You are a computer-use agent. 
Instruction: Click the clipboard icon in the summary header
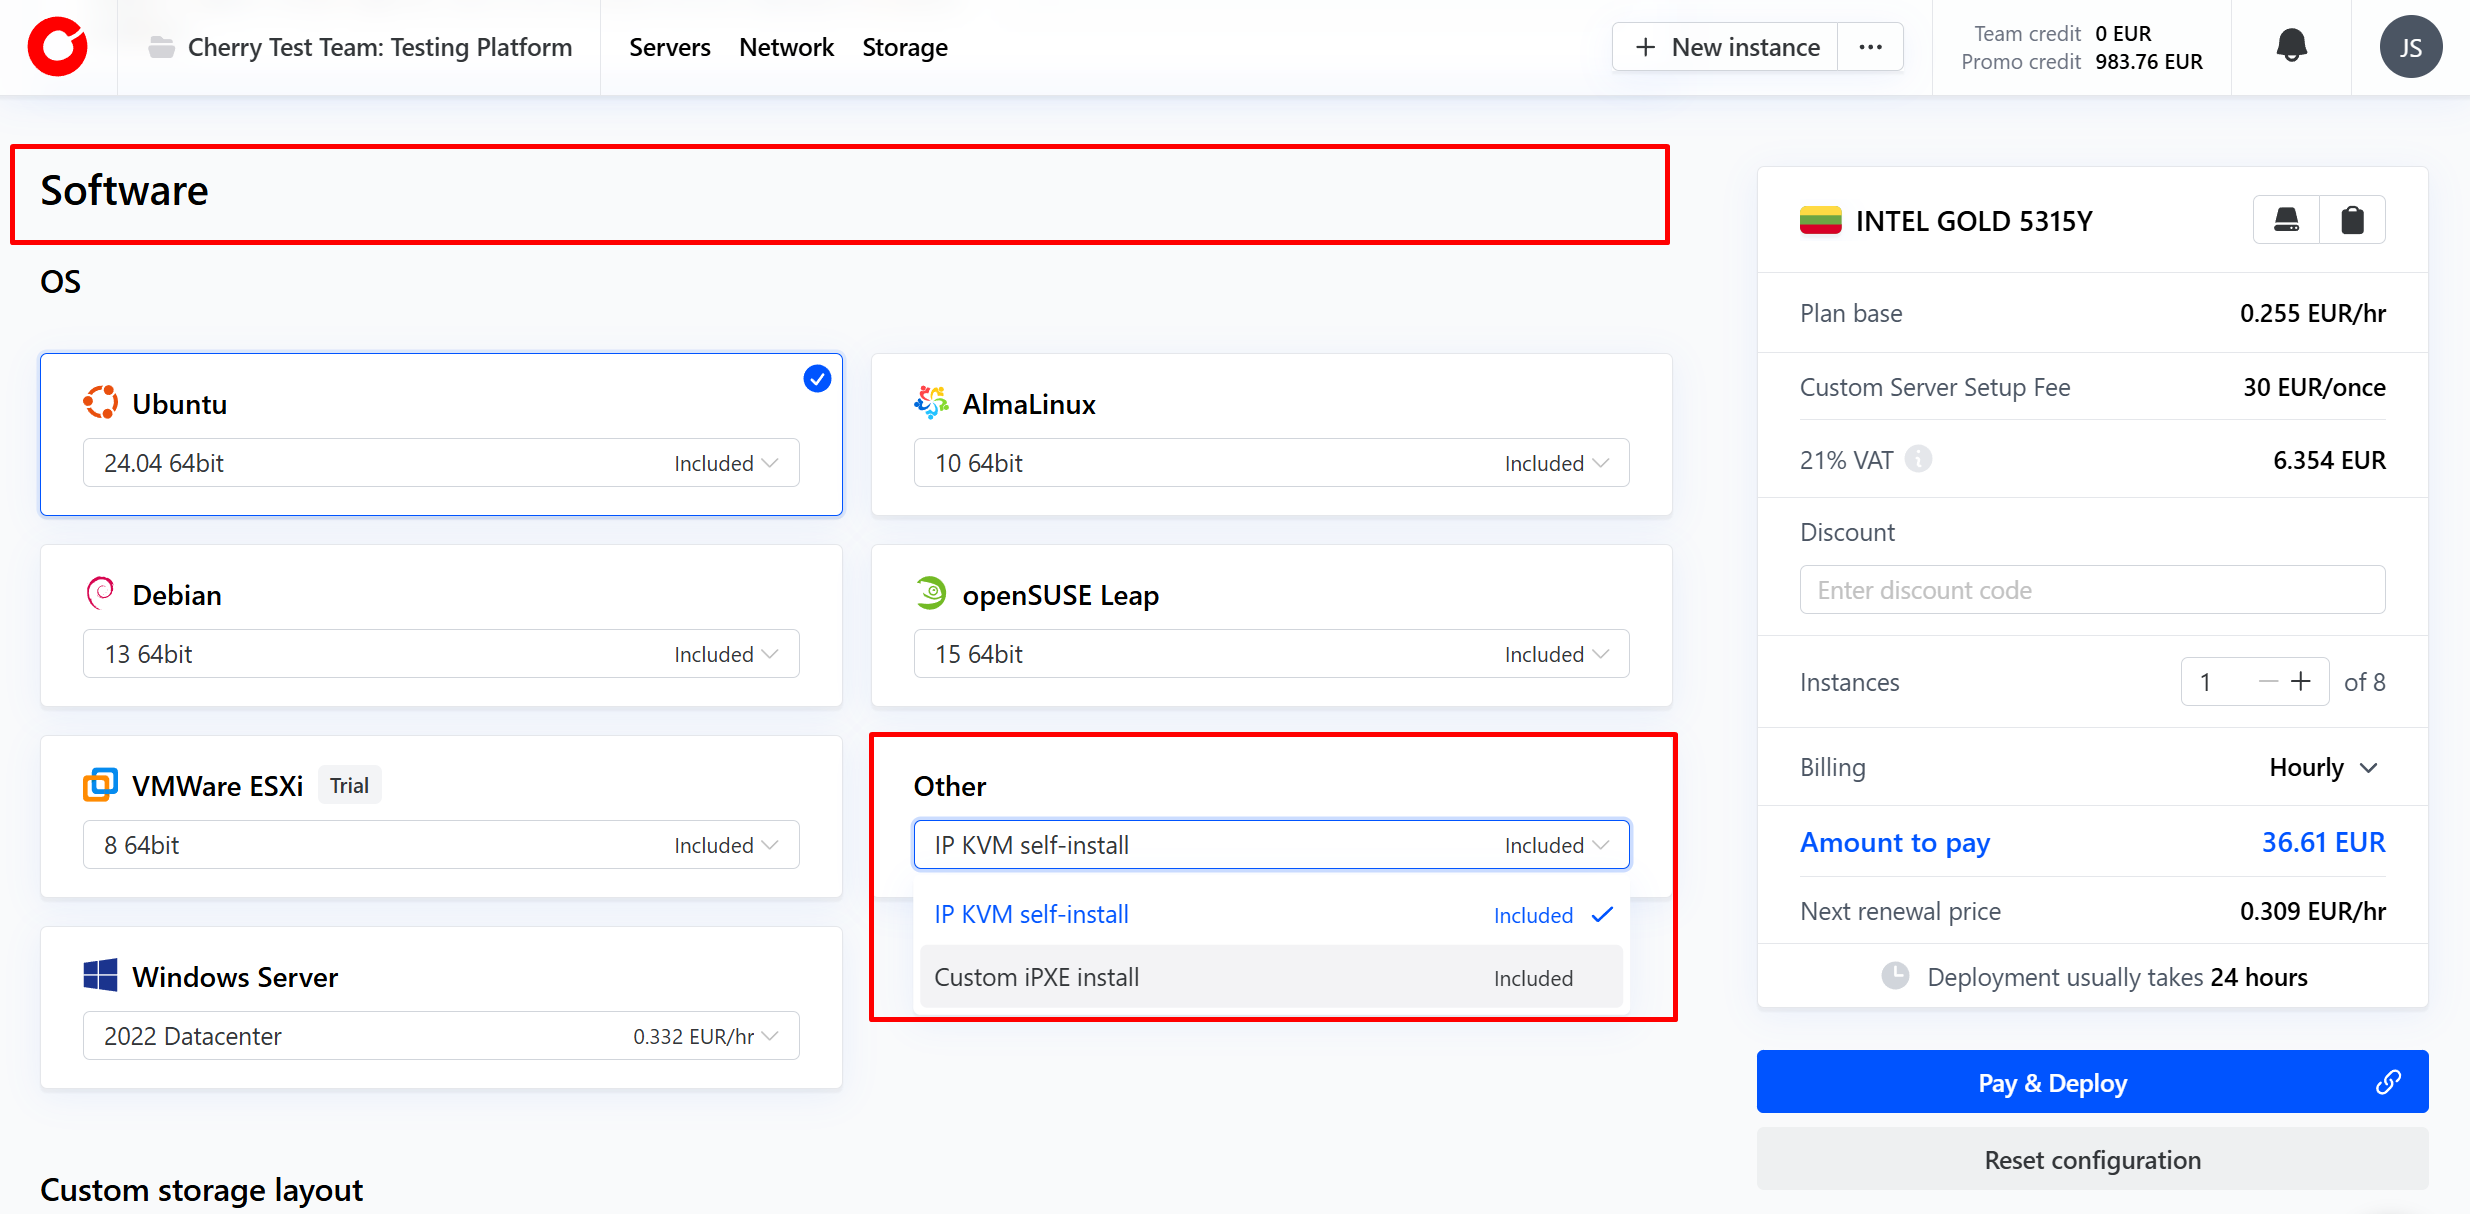point(2352,220)
